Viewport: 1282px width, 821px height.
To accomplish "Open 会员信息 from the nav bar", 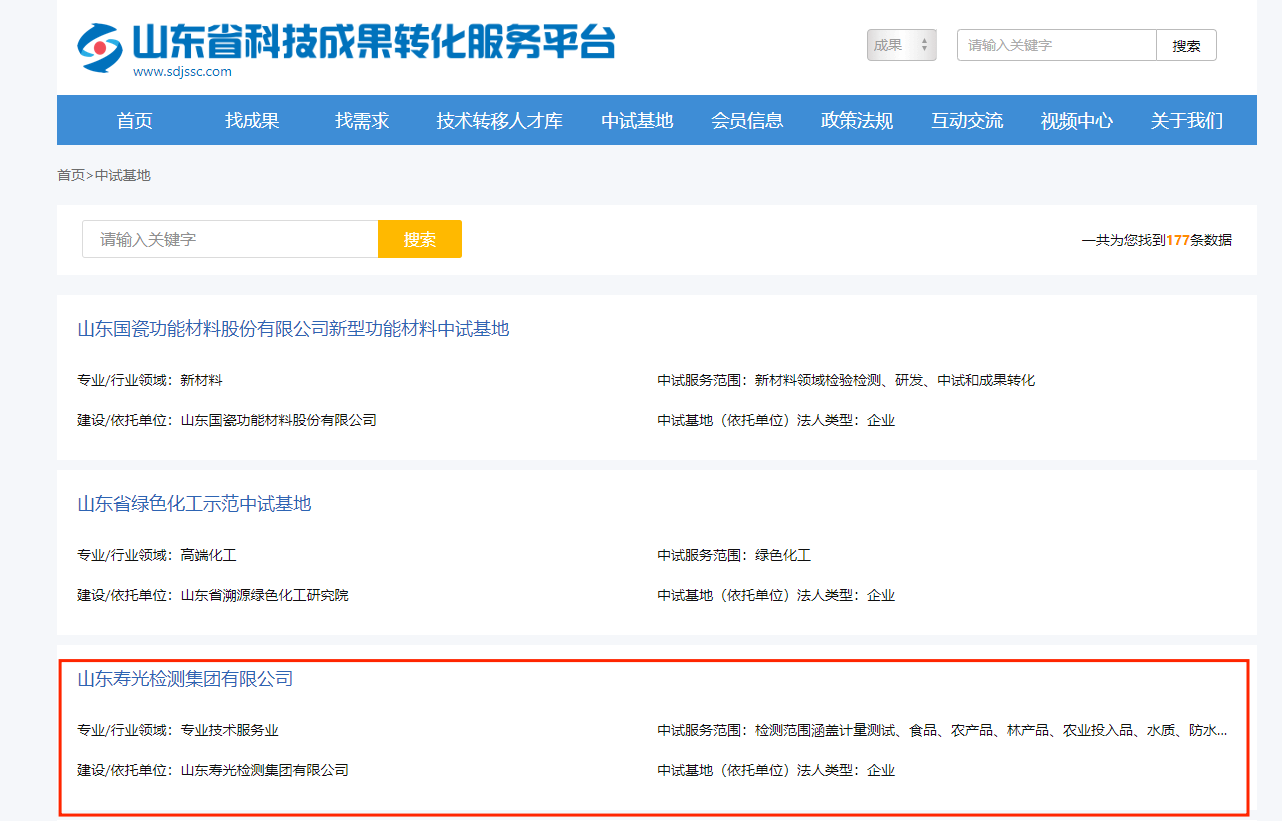I will pyautogui.click(x=747, y=121).
